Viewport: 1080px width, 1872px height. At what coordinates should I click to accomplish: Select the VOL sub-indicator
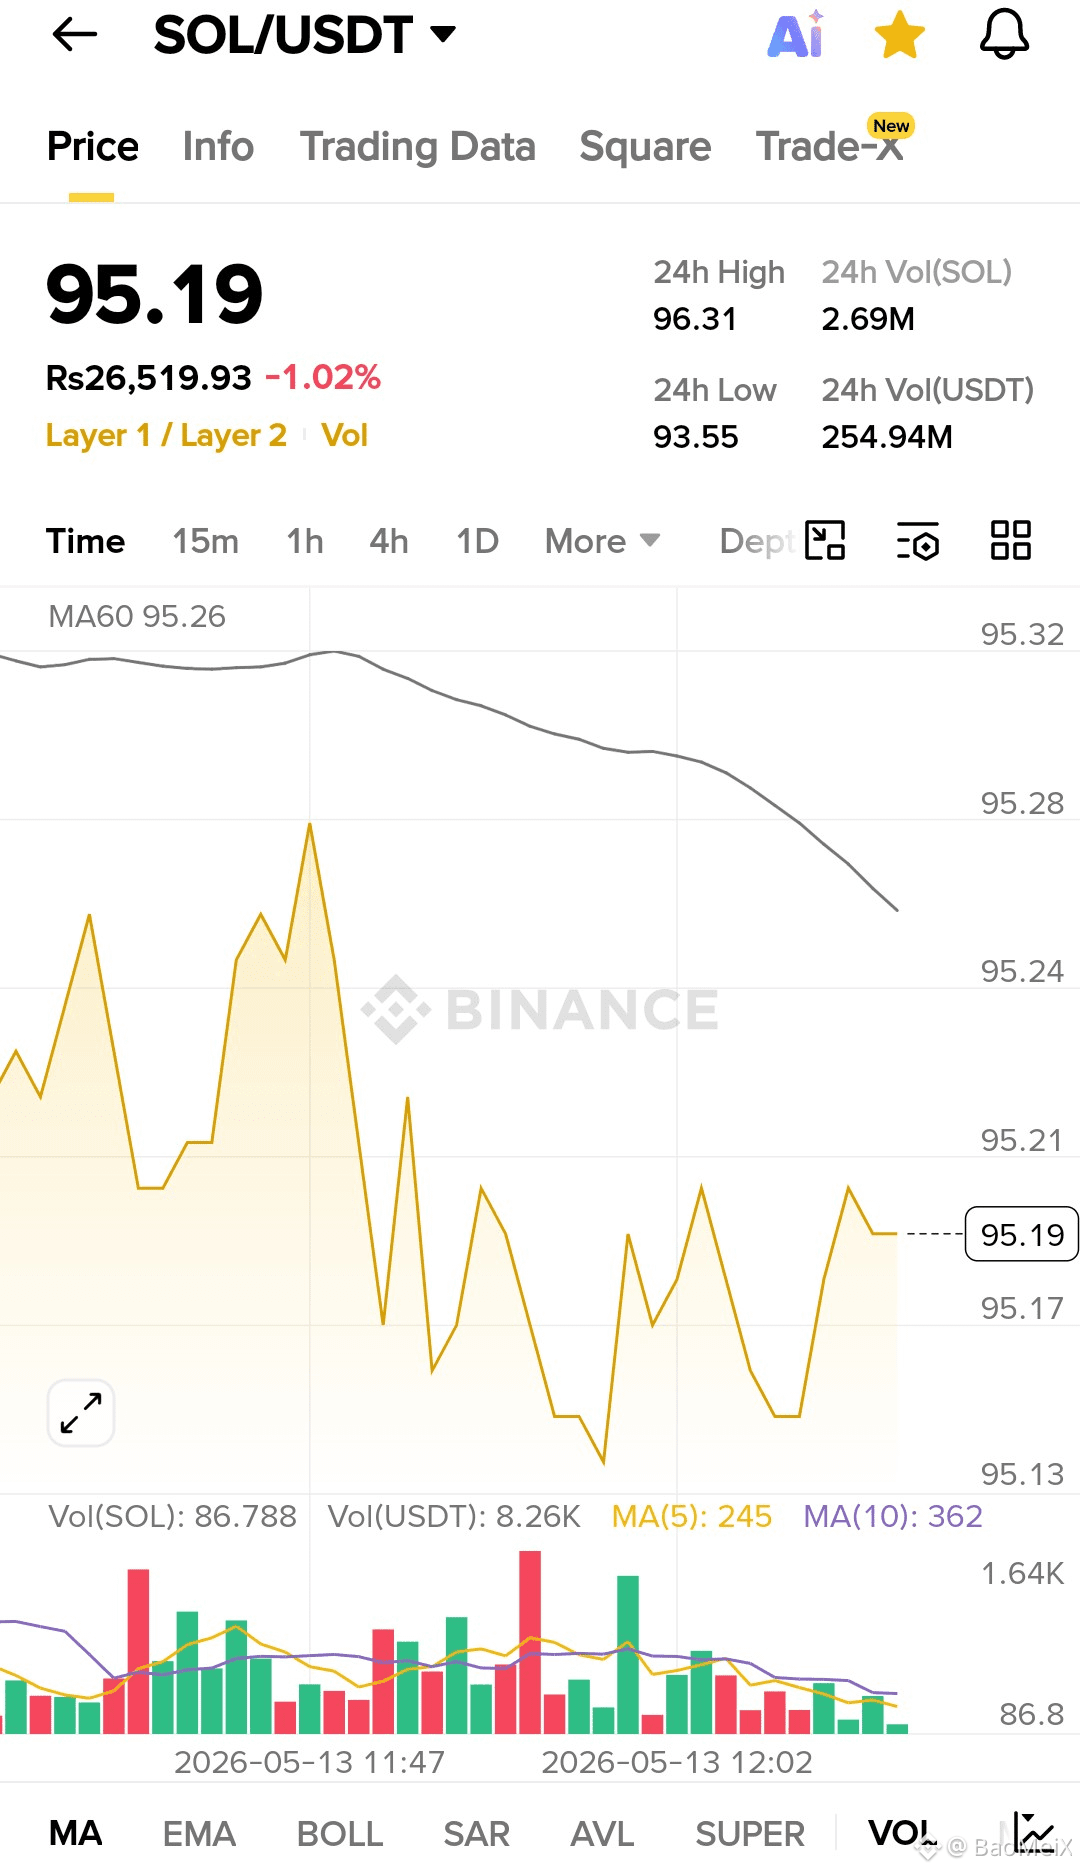coord(901,1833)
